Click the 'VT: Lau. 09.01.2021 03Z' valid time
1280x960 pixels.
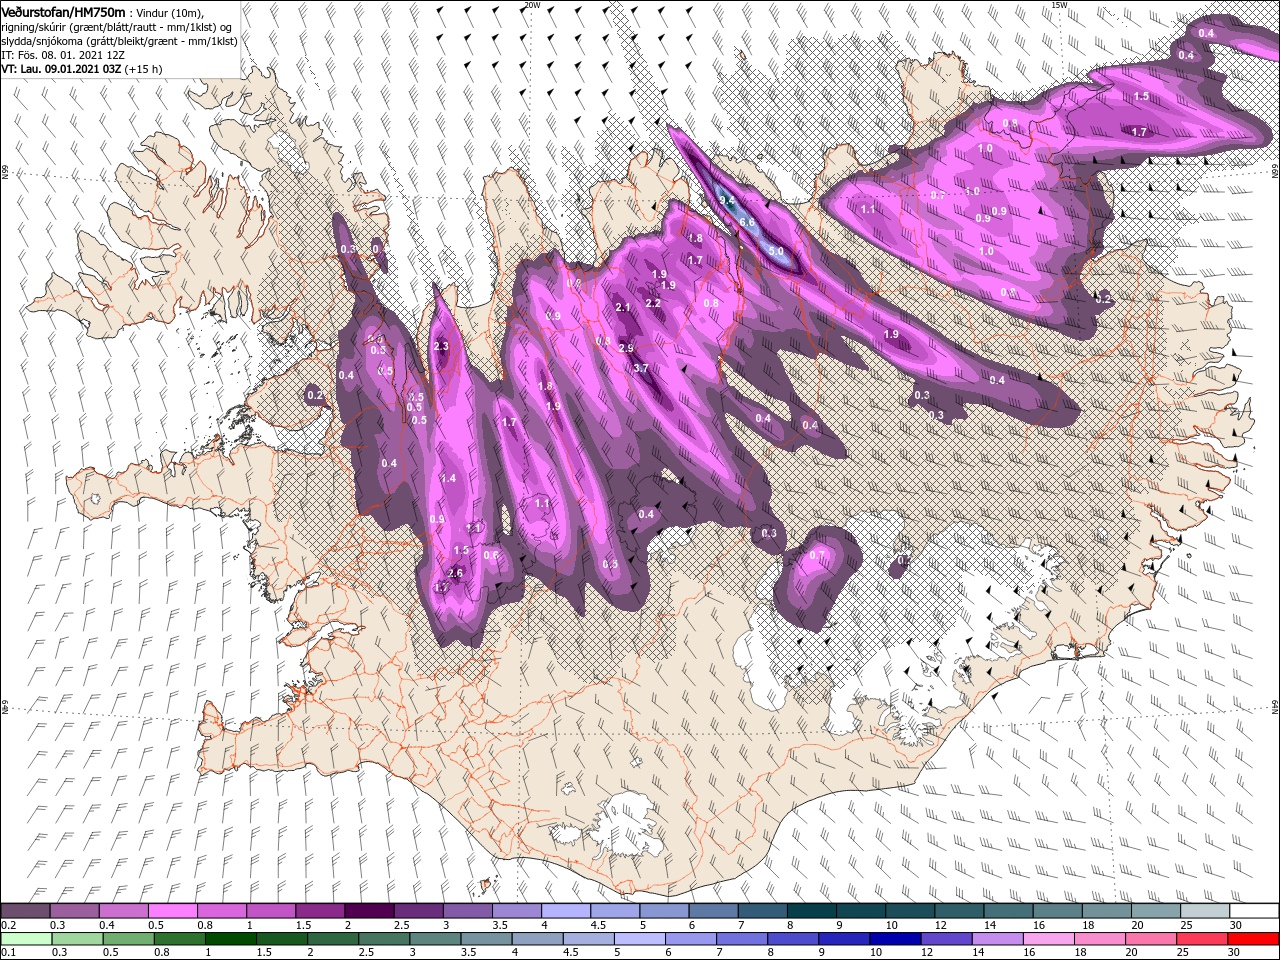[61, 70]
